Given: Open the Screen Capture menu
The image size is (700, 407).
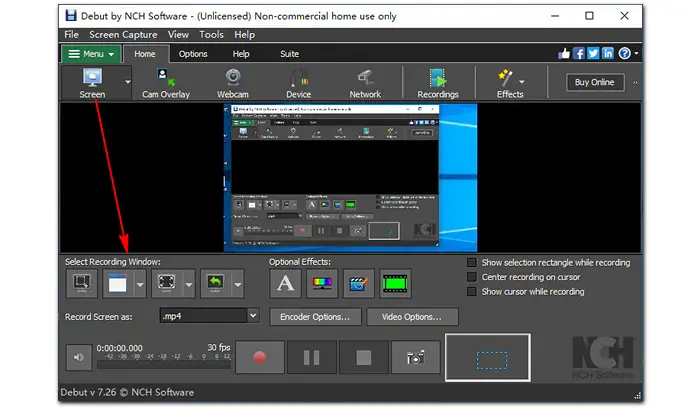Looking at the screenshot, I should pos(123,34).
